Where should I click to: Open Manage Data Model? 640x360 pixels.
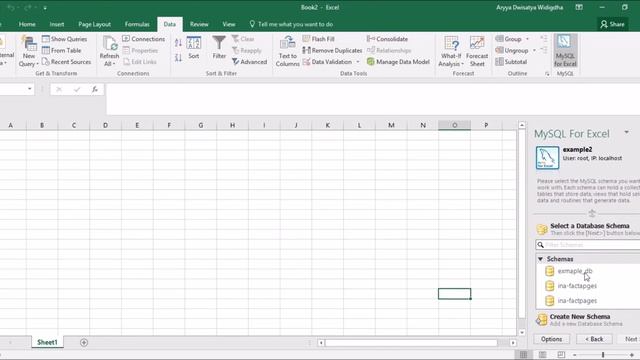coord(398,62)
